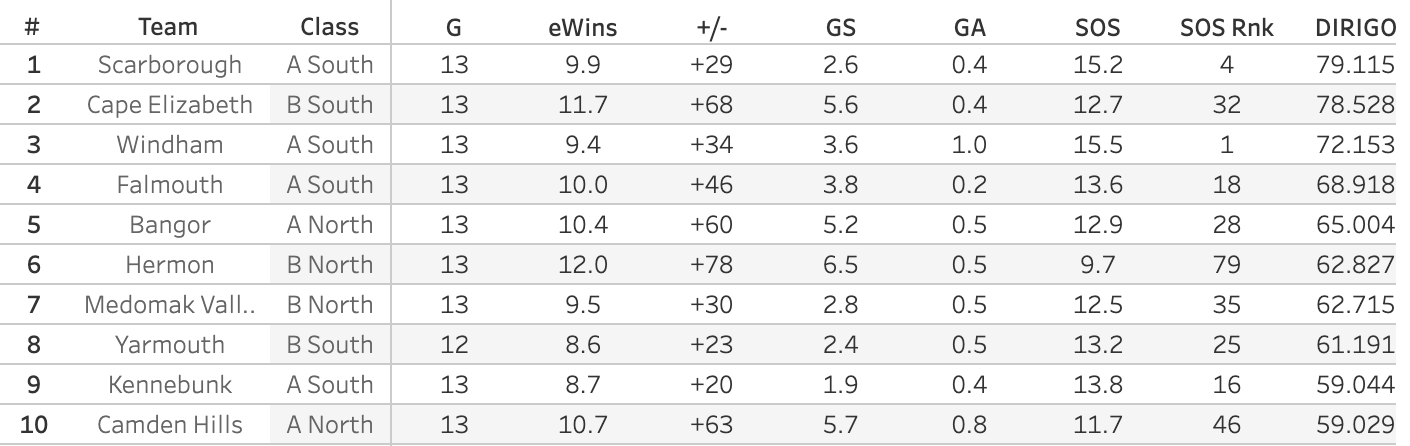Click the SOS Rnk column header
The width and height of the screenshot is (1410, 446).
[1226, 27]
